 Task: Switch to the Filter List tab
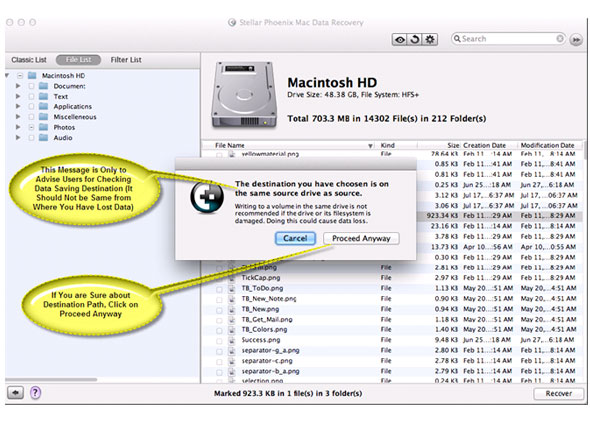click(x=126, y=60)
